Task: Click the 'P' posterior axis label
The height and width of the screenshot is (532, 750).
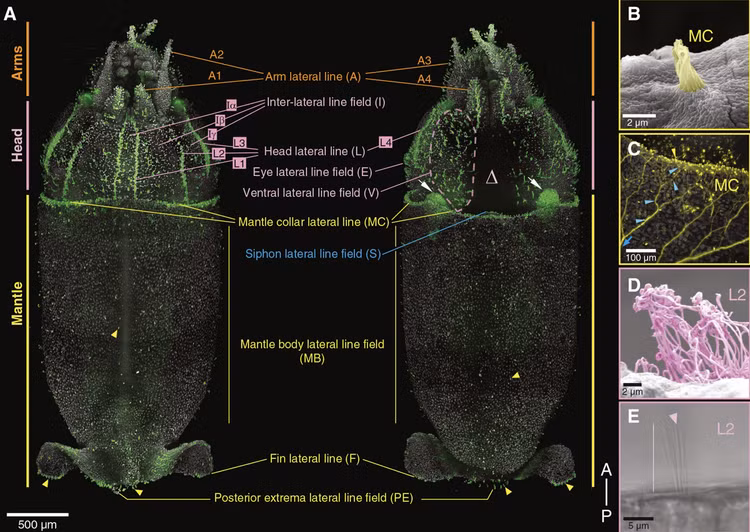Action: click(x=606, y=516)
